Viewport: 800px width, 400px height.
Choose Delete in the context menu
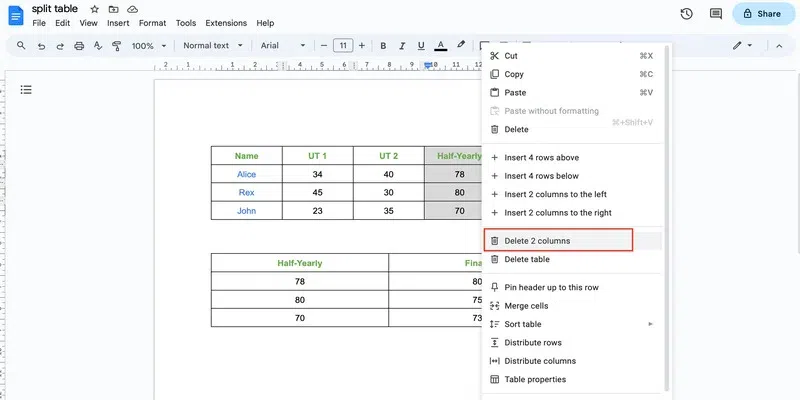click(572, 130)
